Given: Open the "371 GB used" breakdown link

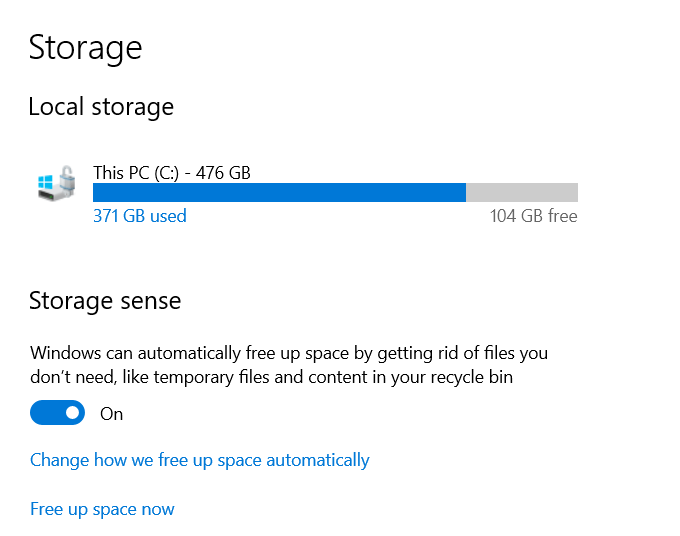Looking at the screenshot, I should coord(140,216).
